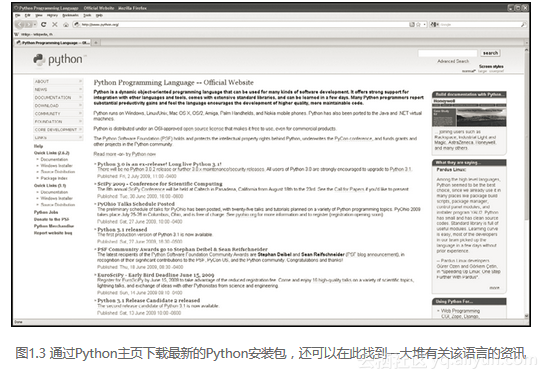Bookmark this page with the star icon
The height and width of the screenshot is (380, 548).
click(x=418, y=24)
